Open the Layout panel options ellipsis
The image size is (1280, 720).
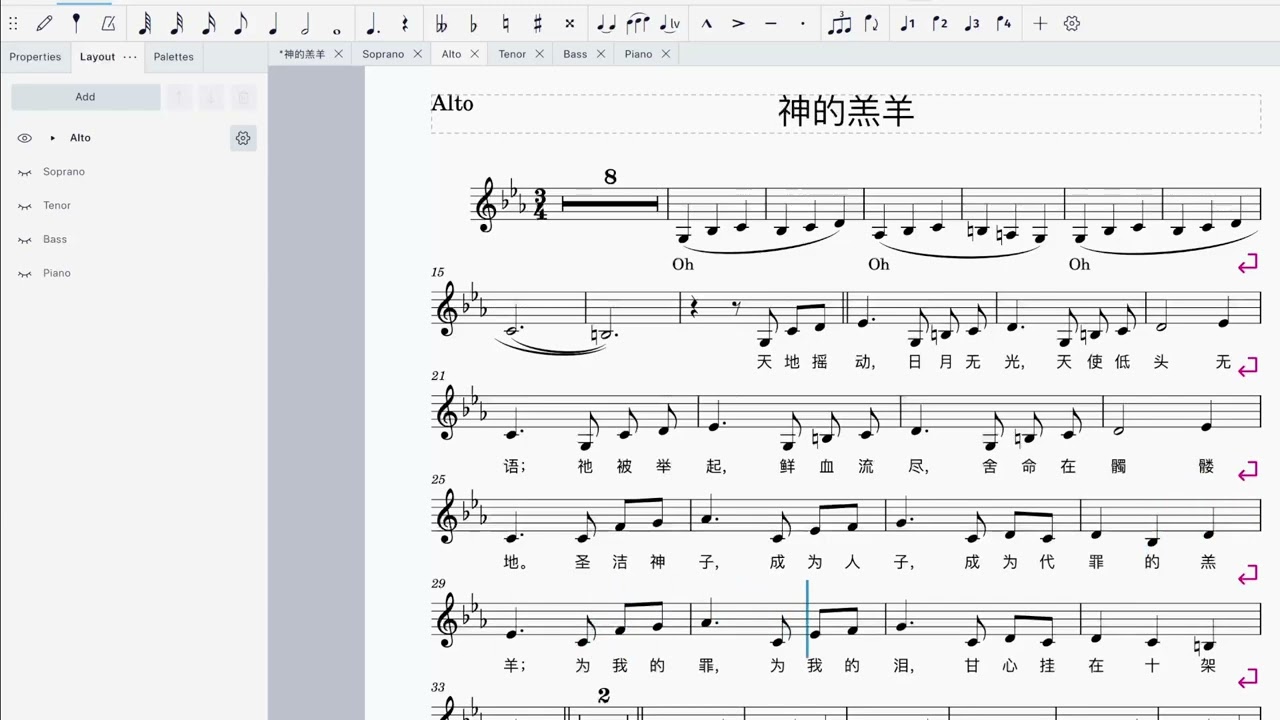point(130,57)
